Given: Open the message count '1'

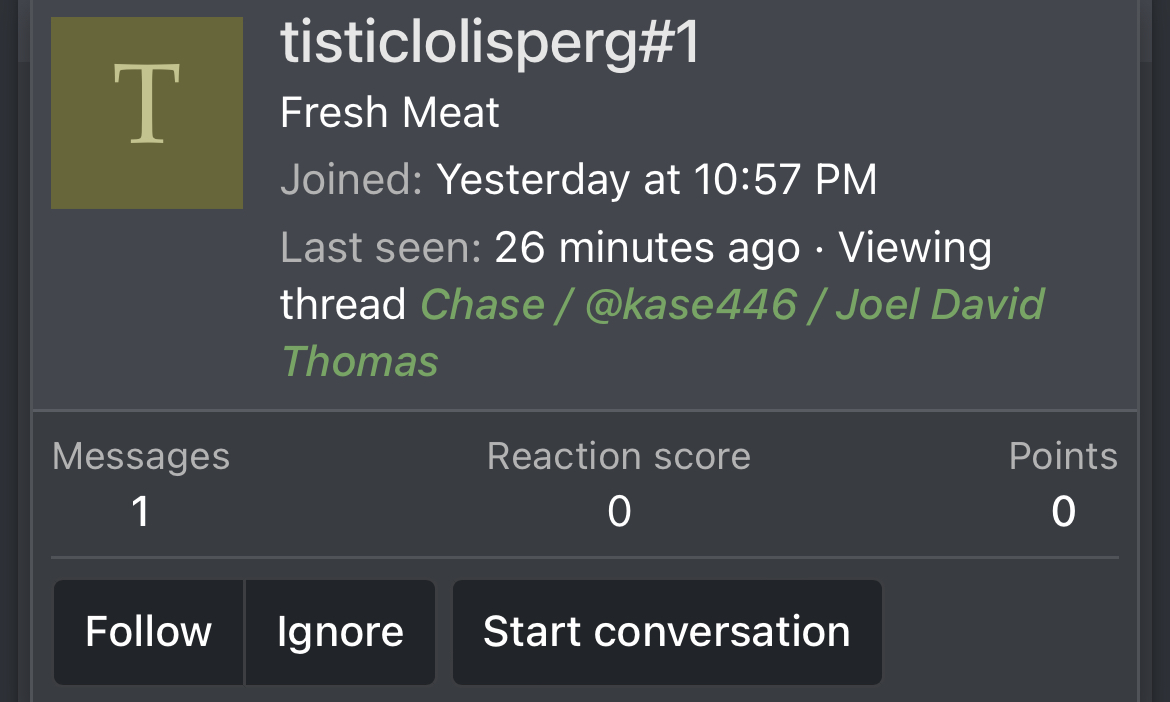Looking at the screenshot, I should [x=140, y=512].
